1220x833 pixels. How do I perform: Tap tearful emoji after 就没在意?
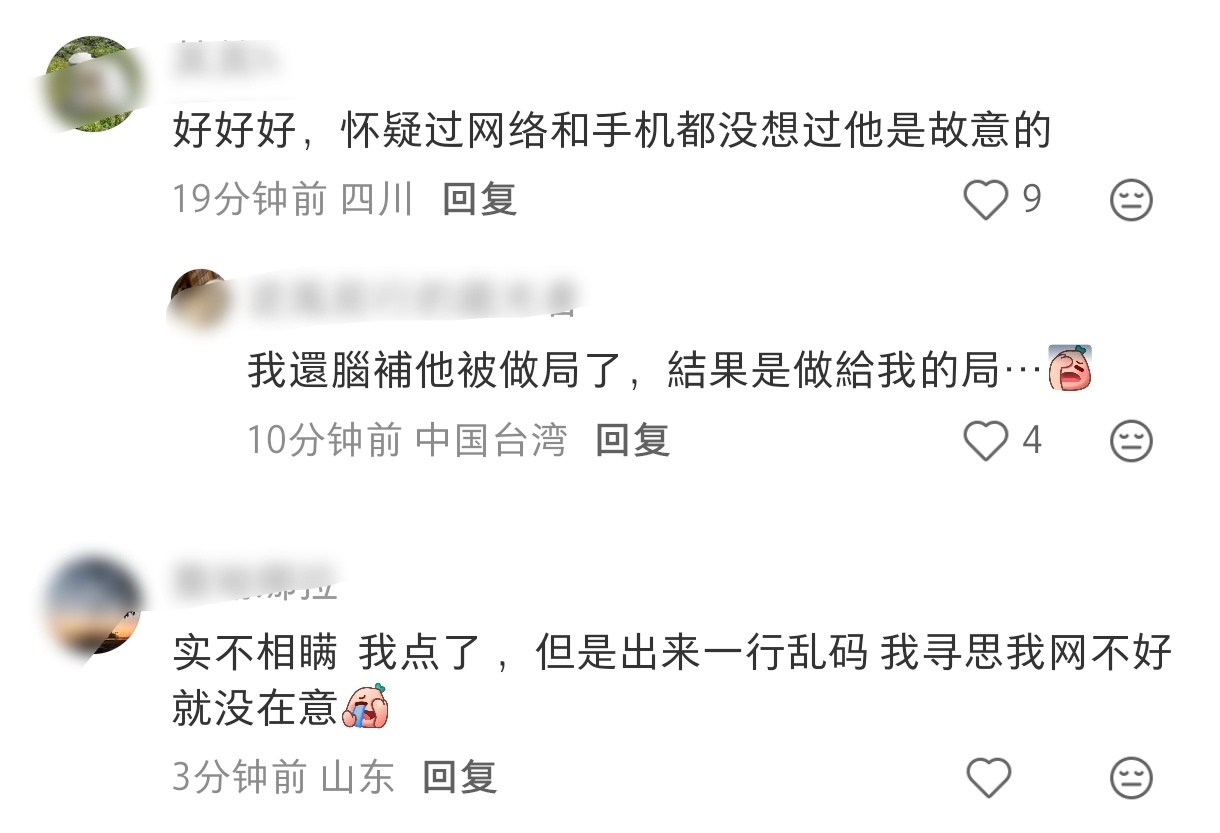click(x=365, y=706)
